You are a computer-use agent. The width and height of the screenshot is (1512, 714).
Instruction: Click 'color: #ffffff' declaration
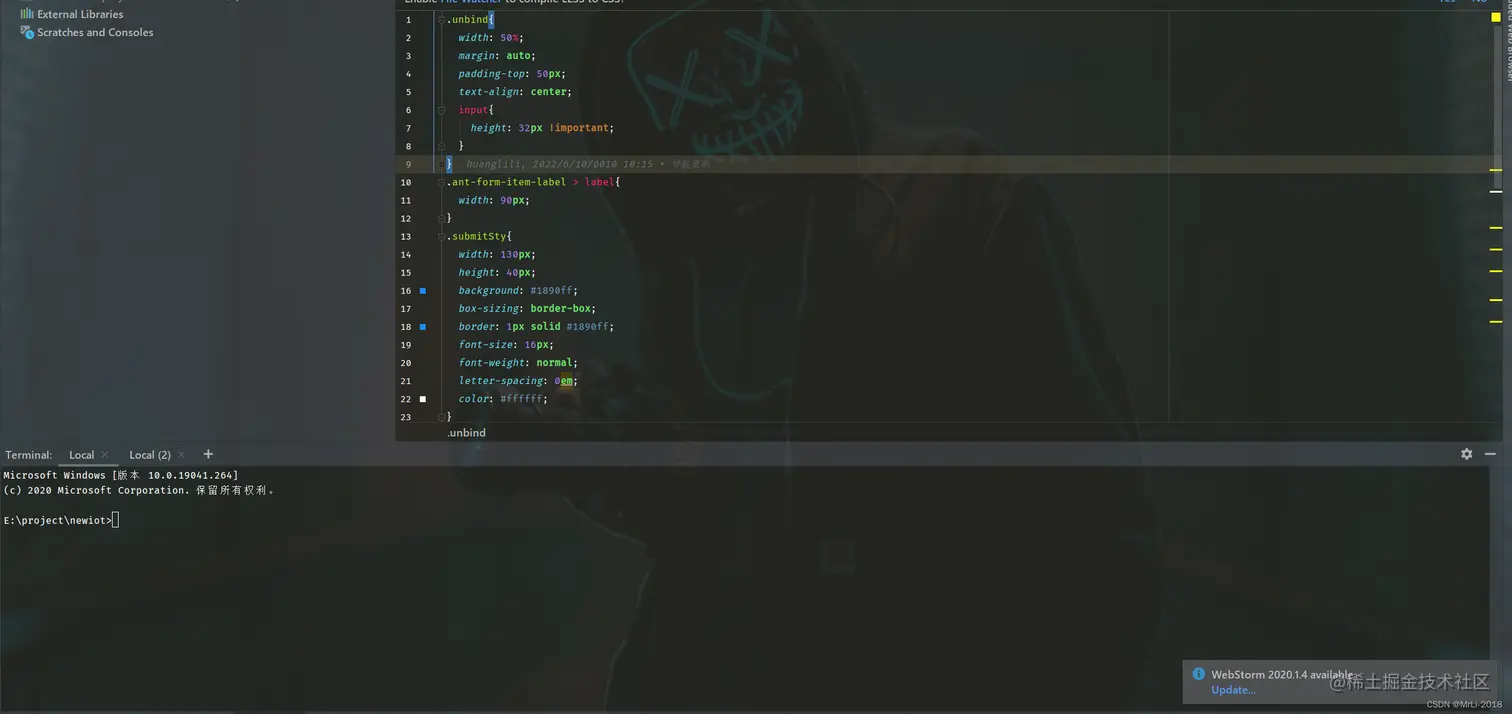(x=503, y=398)
